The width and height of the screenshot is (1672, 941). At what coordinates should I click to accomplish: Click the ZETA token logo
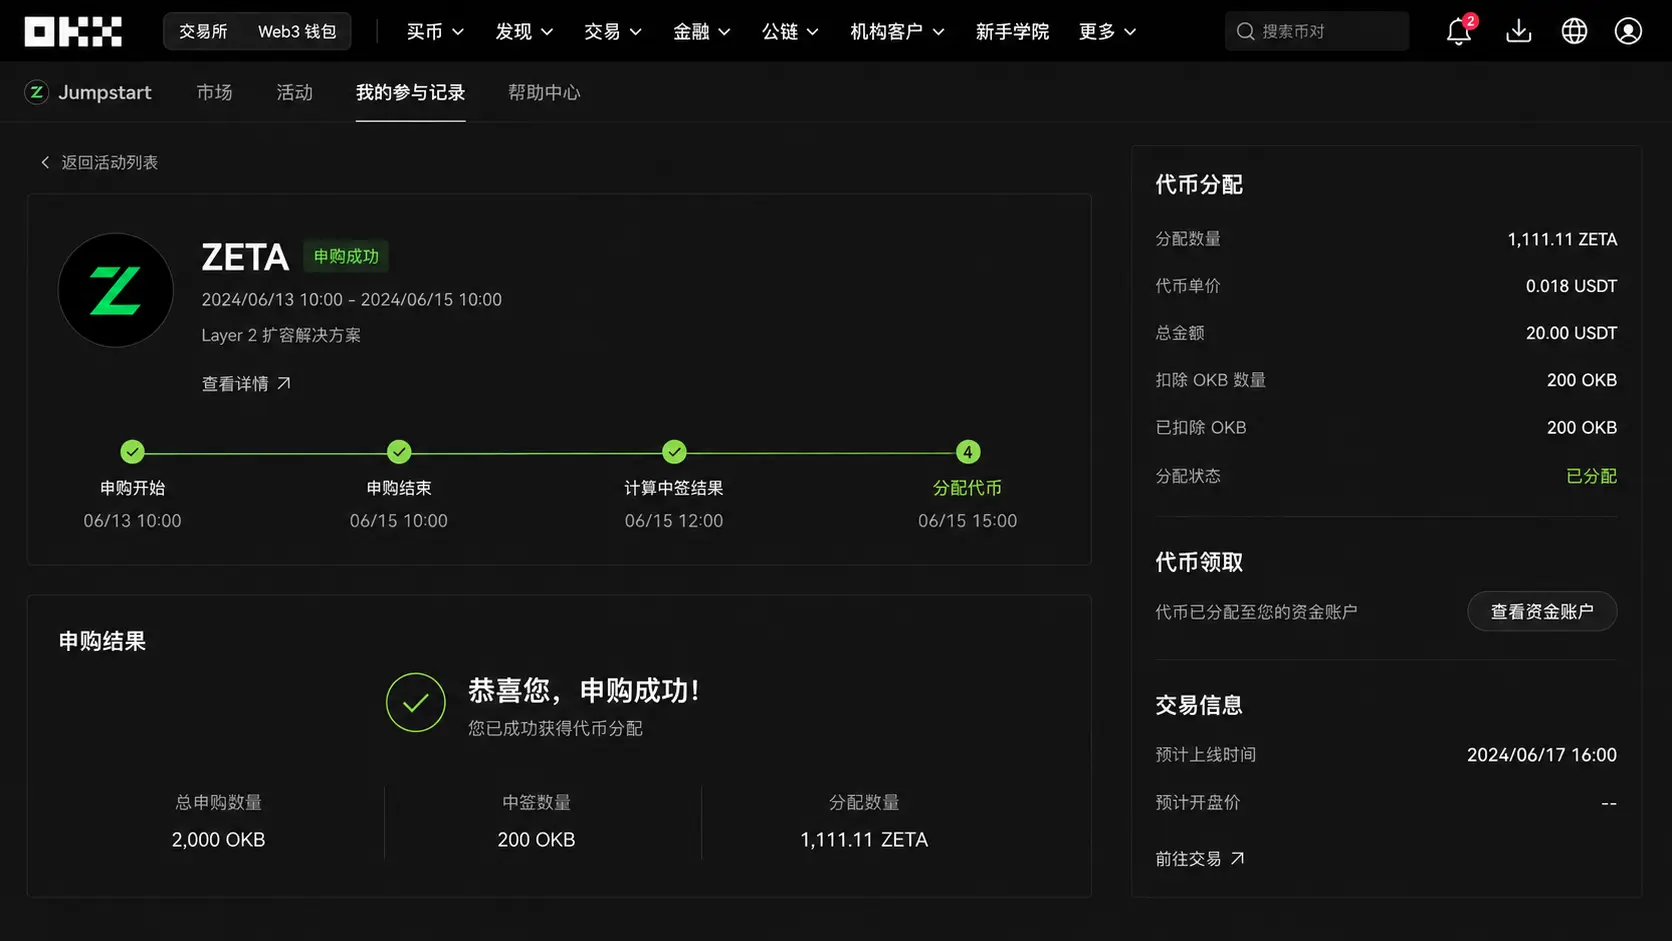[x=116, y=291]
